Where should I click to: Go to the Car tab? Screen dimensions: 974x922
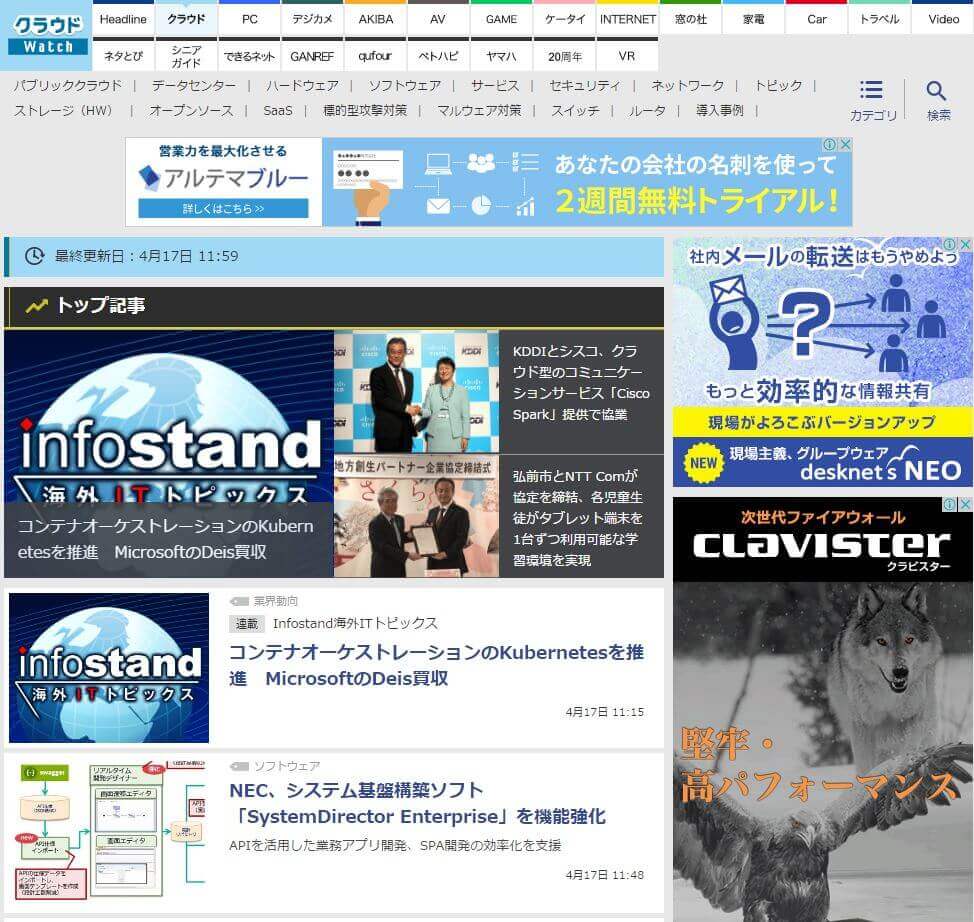coord(817,19)
